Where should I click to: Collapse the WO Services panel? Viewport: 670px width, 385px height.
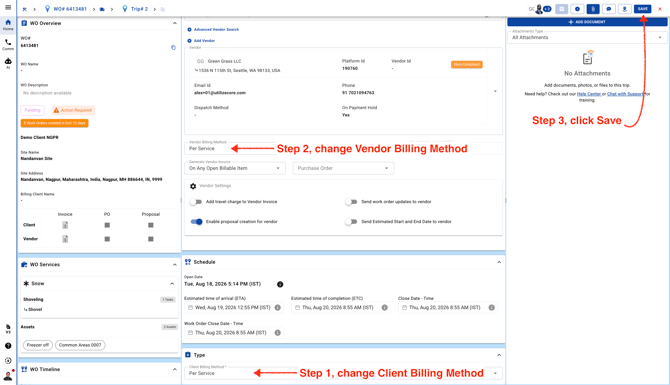[175, 265]
